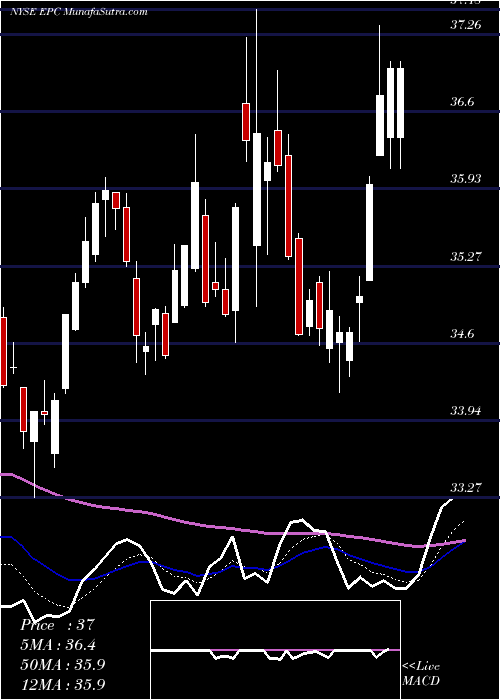Screen dimensions: 500x700
Task: Click the 33.27 price axis label
Action: (x=466, y=487)
